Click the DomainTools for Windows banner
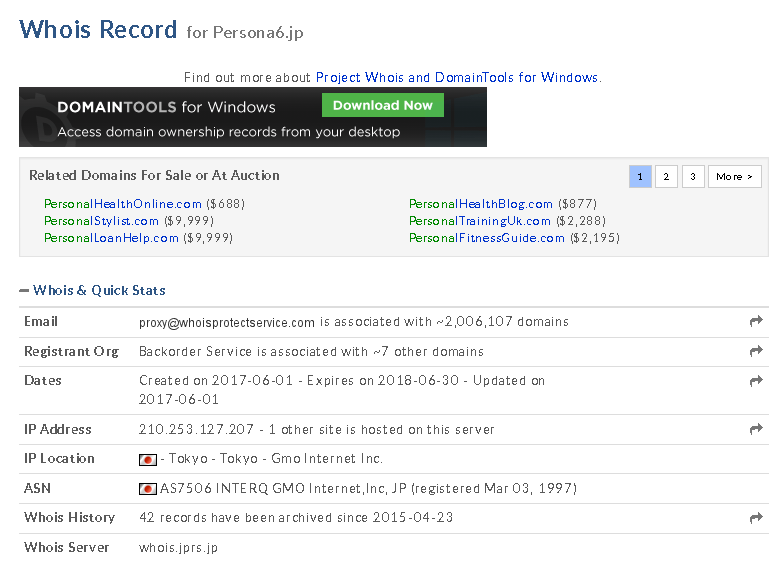 (x=253, y=117)
